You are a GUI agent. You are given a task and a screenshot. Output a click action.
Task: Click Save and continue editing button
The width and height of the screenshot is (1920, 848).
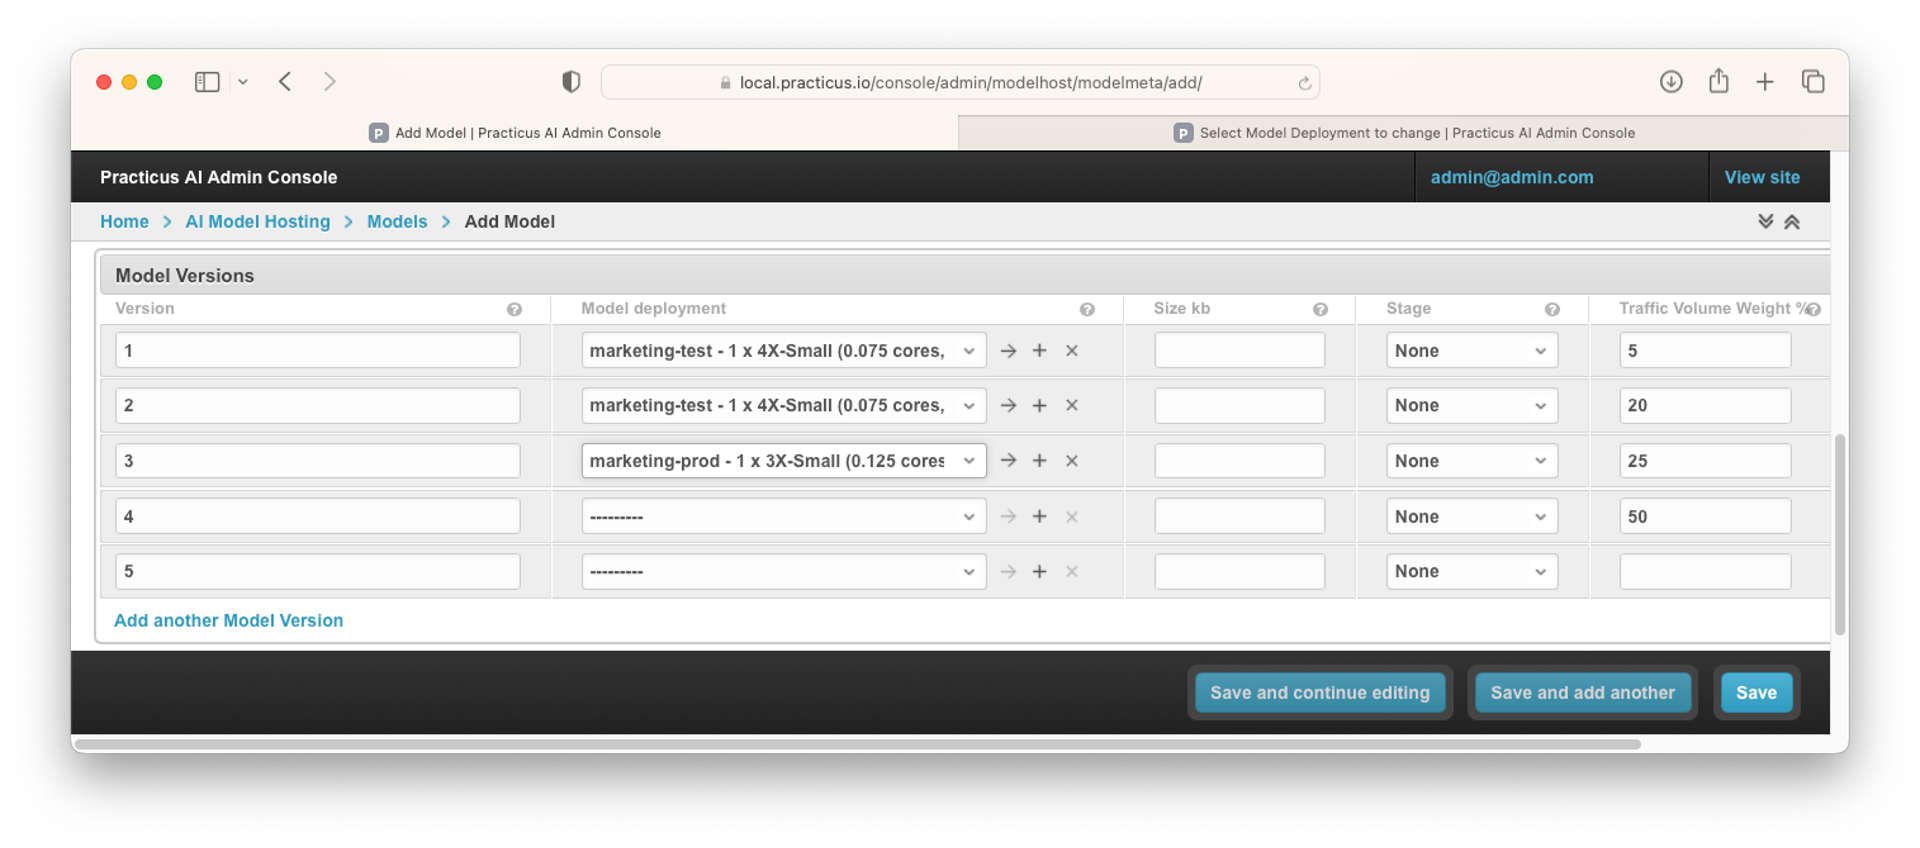(x=1319, y=693)
